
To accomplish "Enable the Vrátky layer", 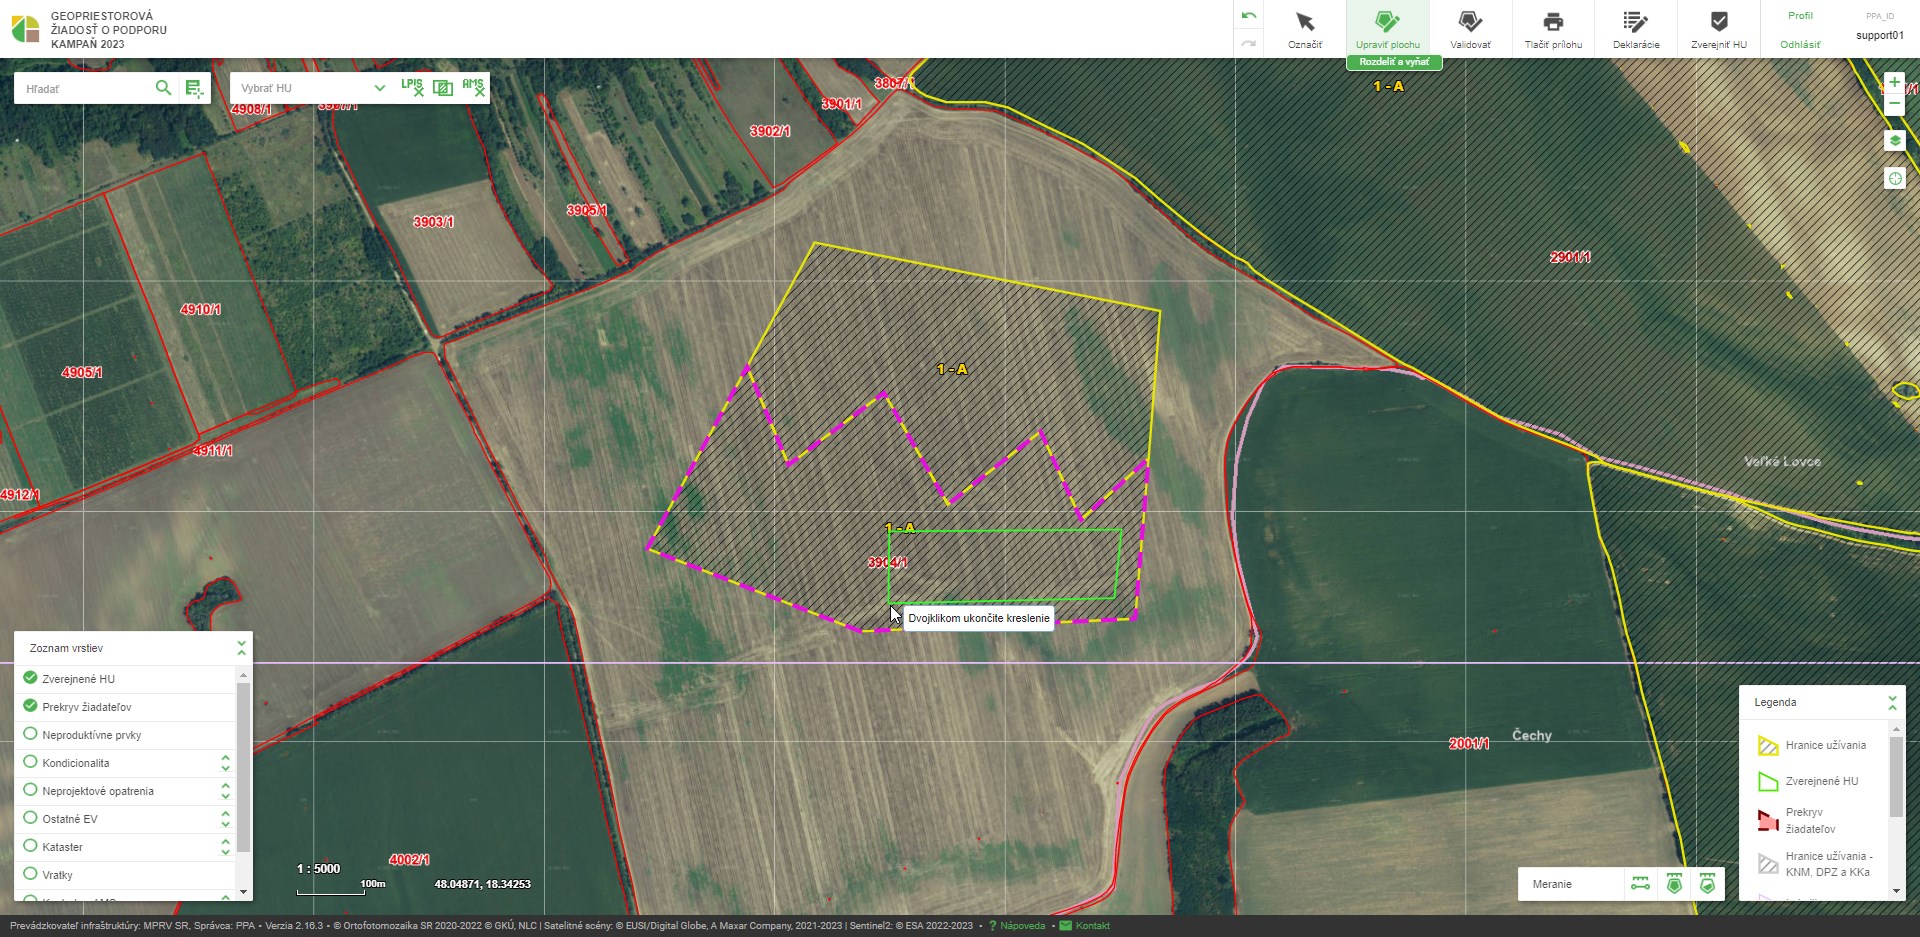I will [30, 874].
